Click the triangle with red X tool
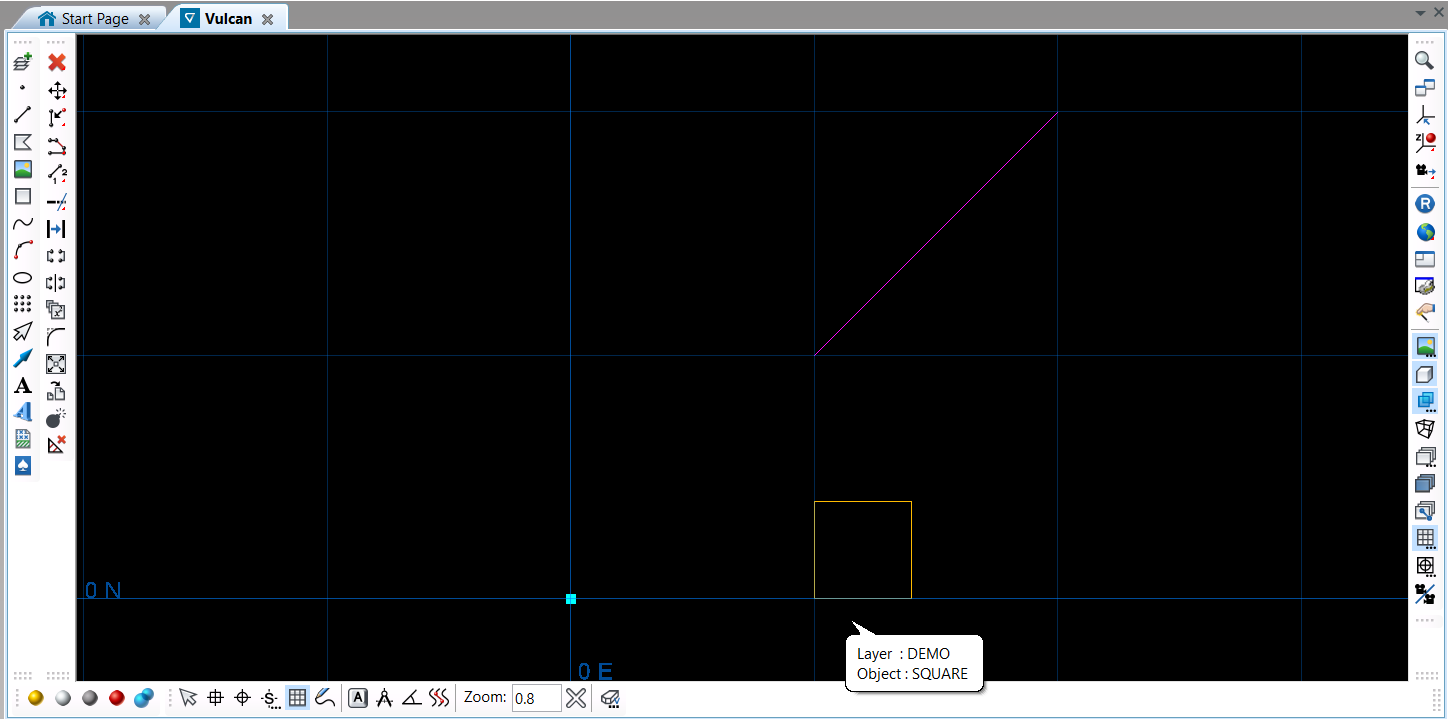The width and height of the screenshot is (1448, 719). point(57,444)
